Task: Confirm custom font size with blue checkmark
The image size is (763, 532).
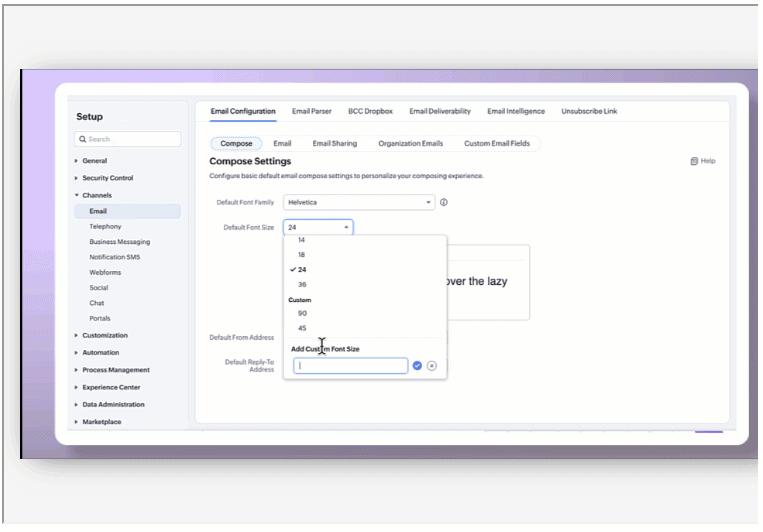Action: (x=417, y=366)
